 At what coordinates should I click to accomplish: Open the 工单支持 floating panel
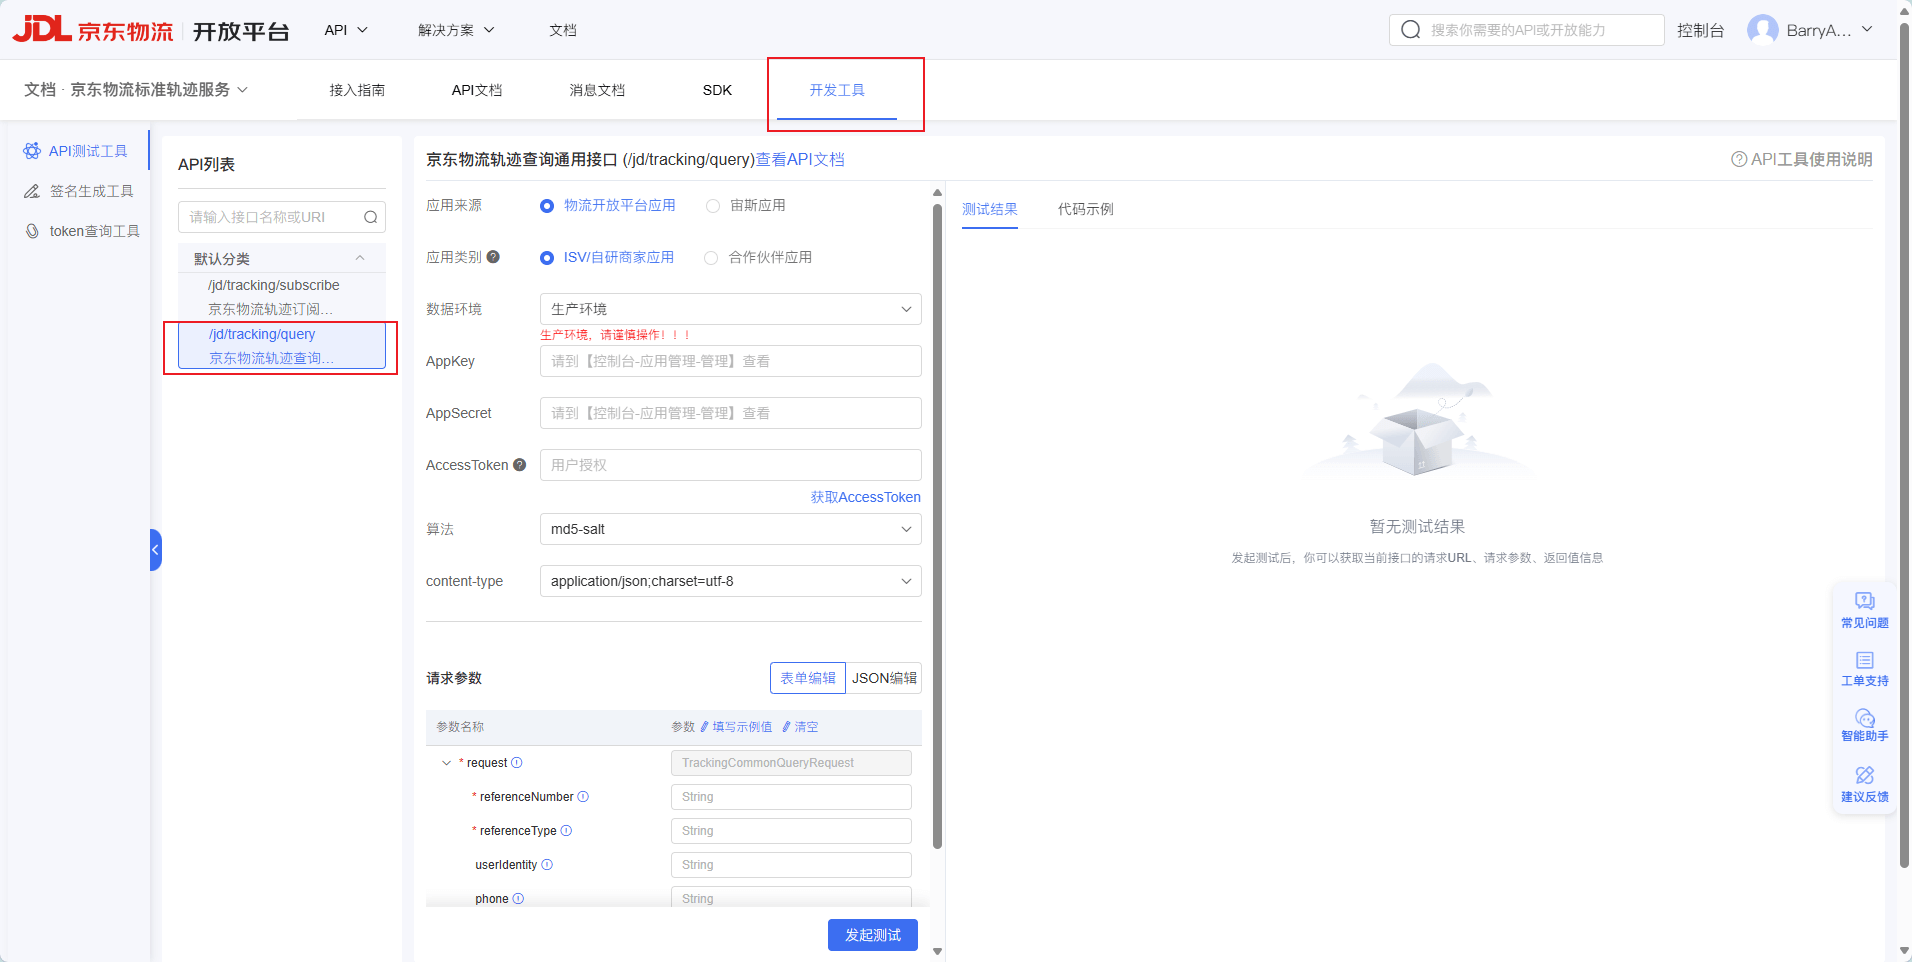point(1864,668)
